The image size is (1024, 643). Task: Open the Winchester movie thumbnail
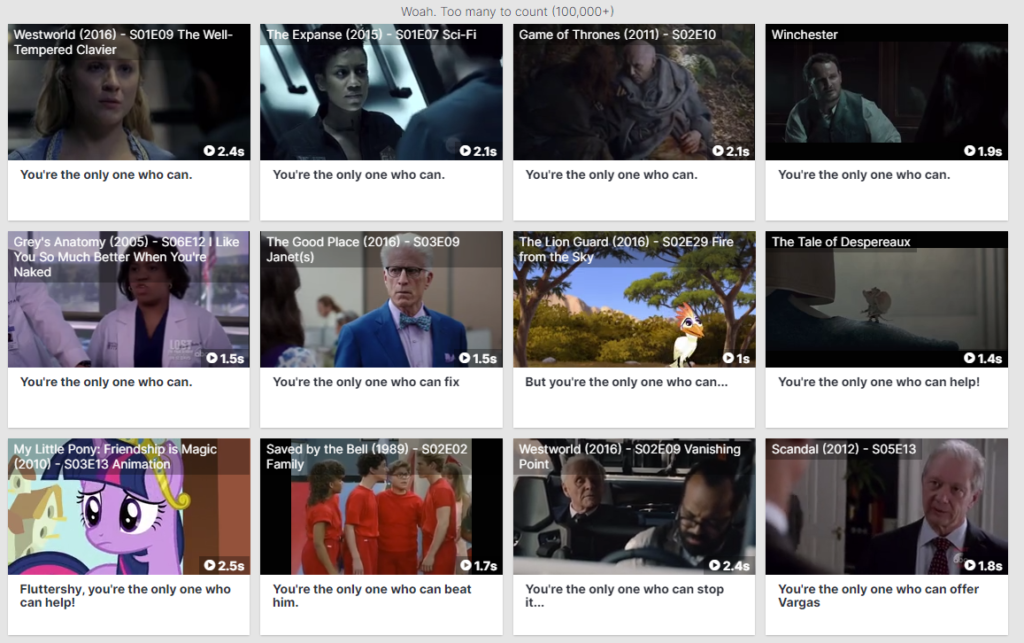point(887,92)
